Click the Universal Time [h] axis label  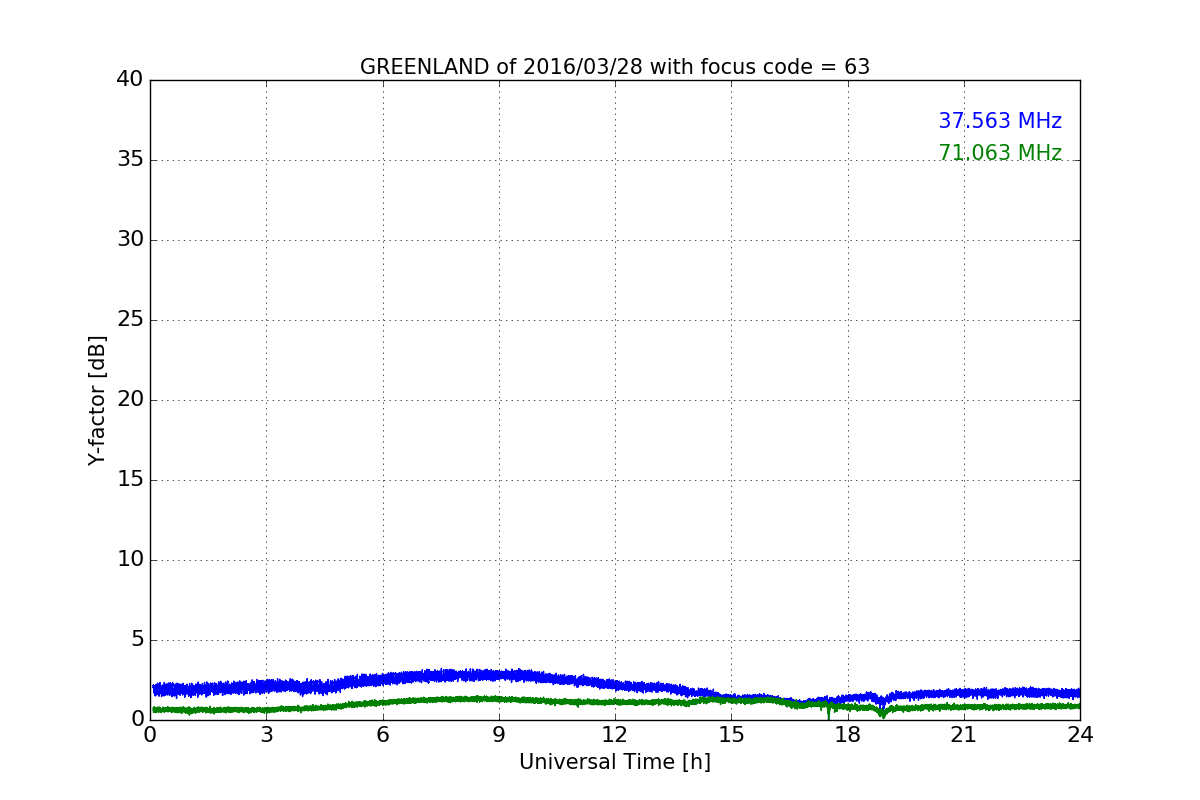click(615, 762)
